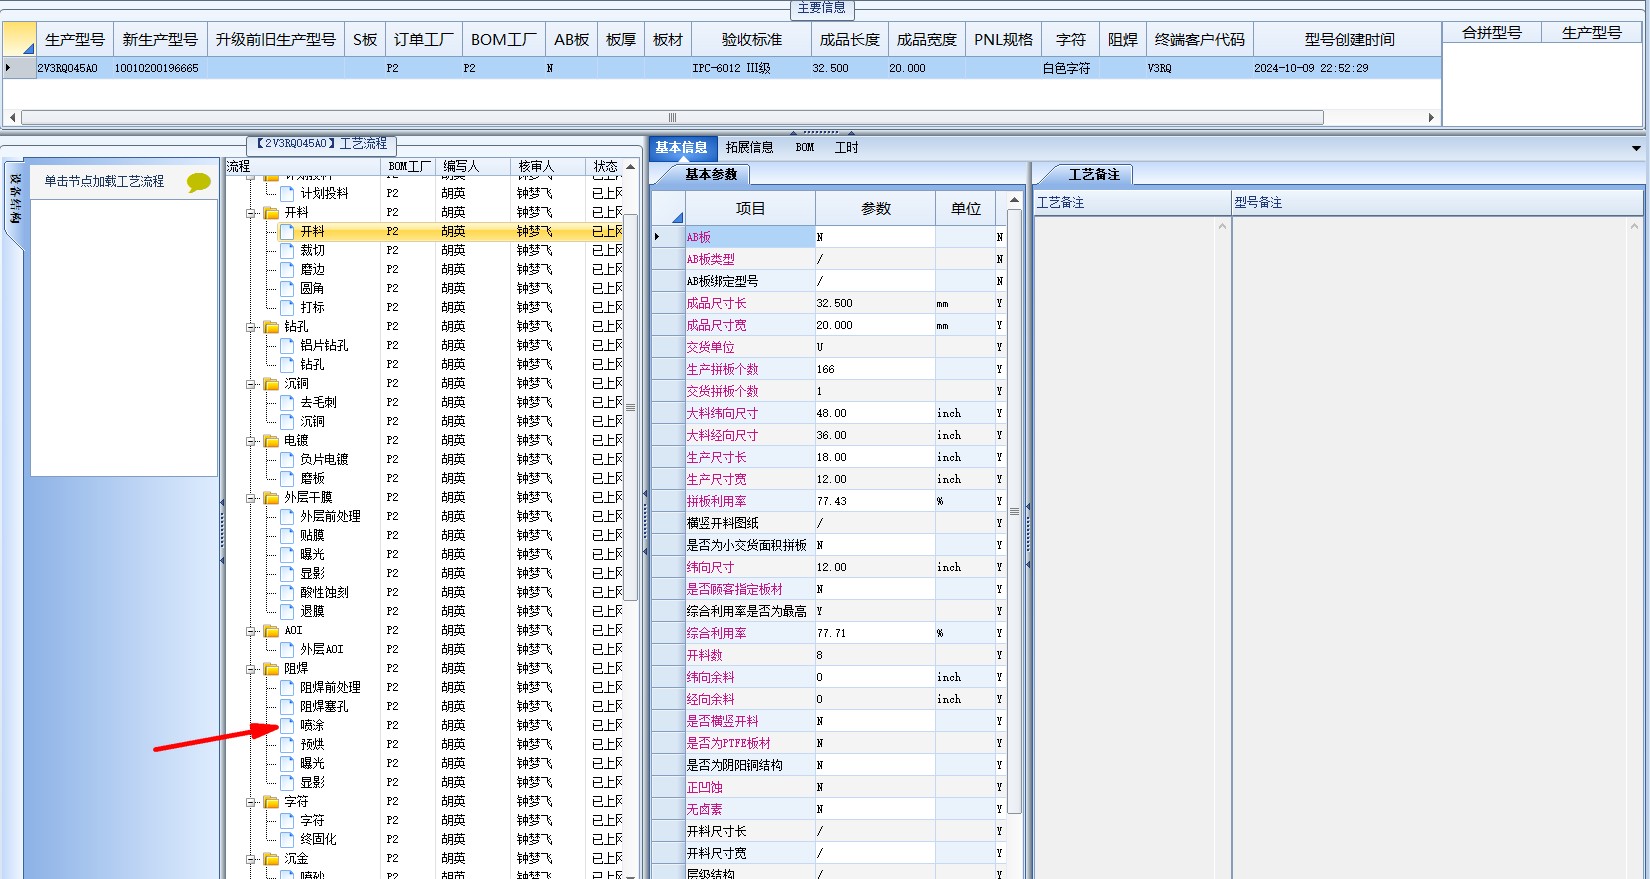Sort by the 生产型号 column header
This screenshot has height=879, width=1650.
[75, 40]
